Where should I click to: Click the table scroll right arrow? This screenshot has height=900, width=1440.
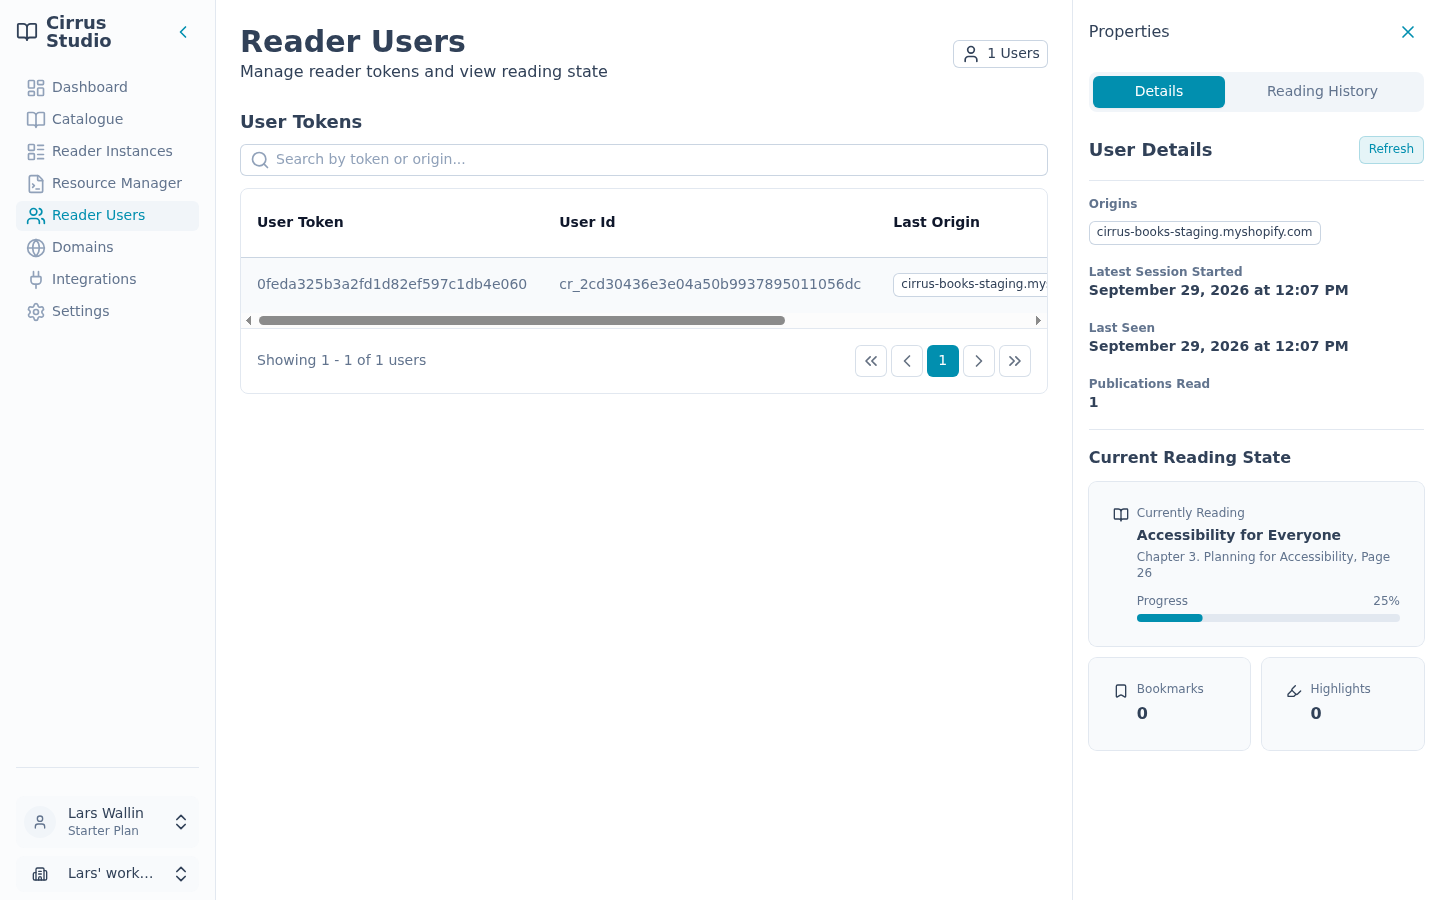coord(1038,321)
